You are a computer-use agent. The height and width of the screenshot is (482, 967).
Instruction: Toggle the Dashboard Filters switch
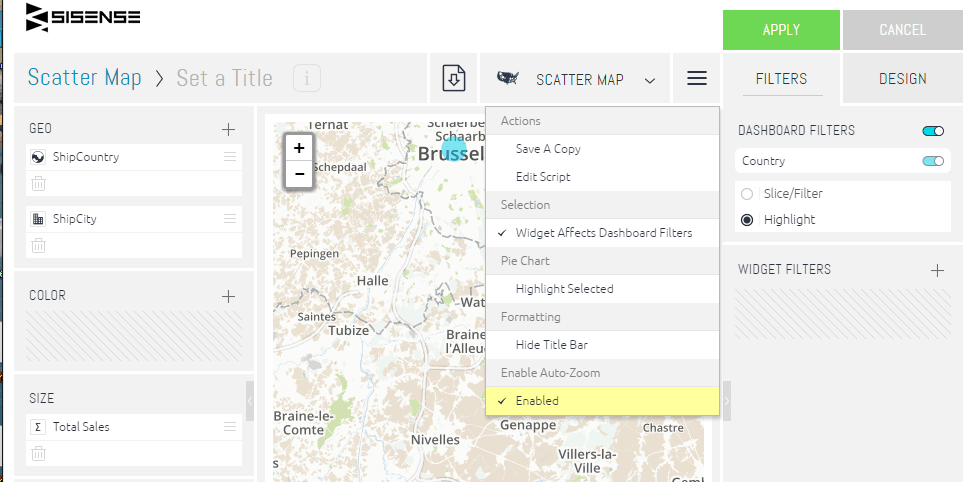point(933,131)
